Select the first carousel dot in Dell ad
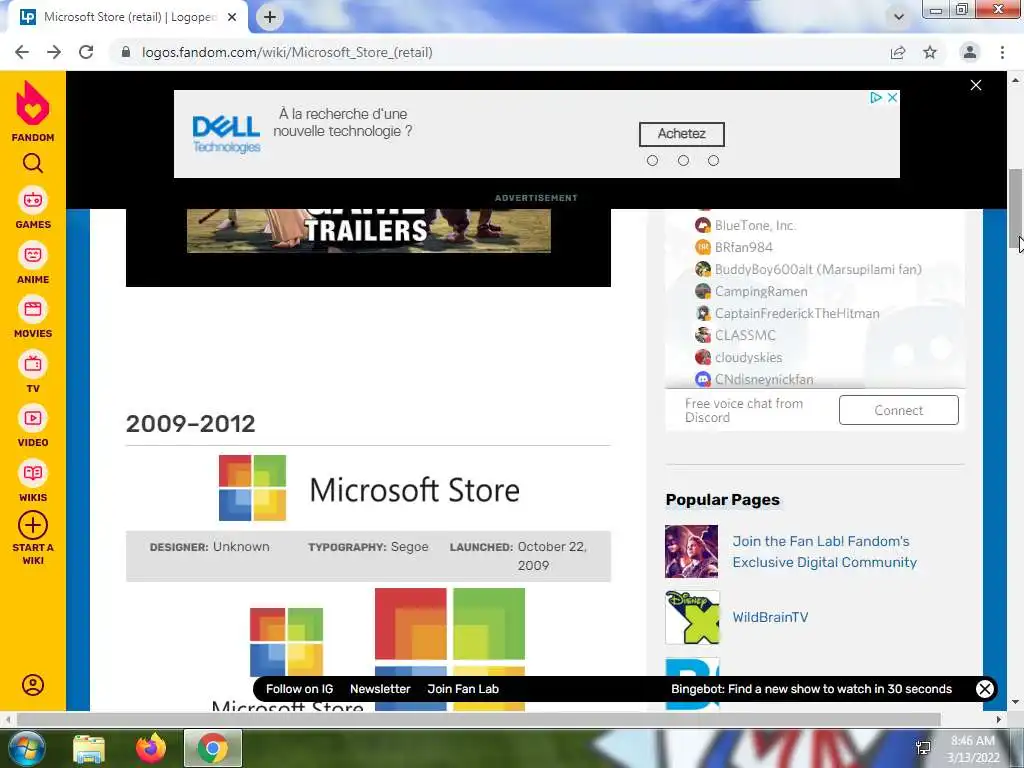Screen dimensions: 1024x768 point(652,161)
